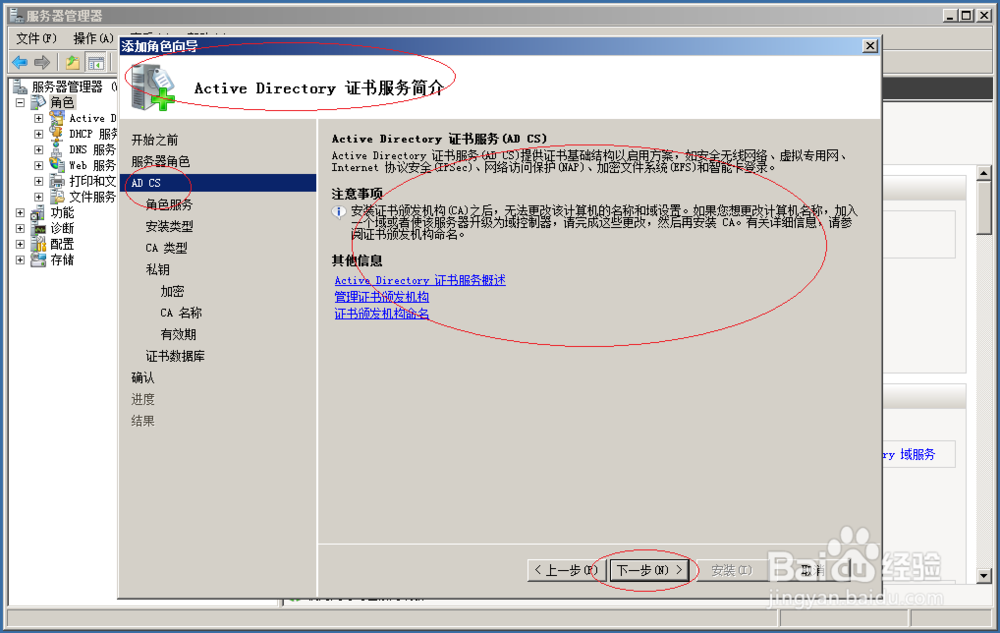Screen dimensions: 1000x633
Task: Open the 文件(F) menu
Action: tap(36, 38)
